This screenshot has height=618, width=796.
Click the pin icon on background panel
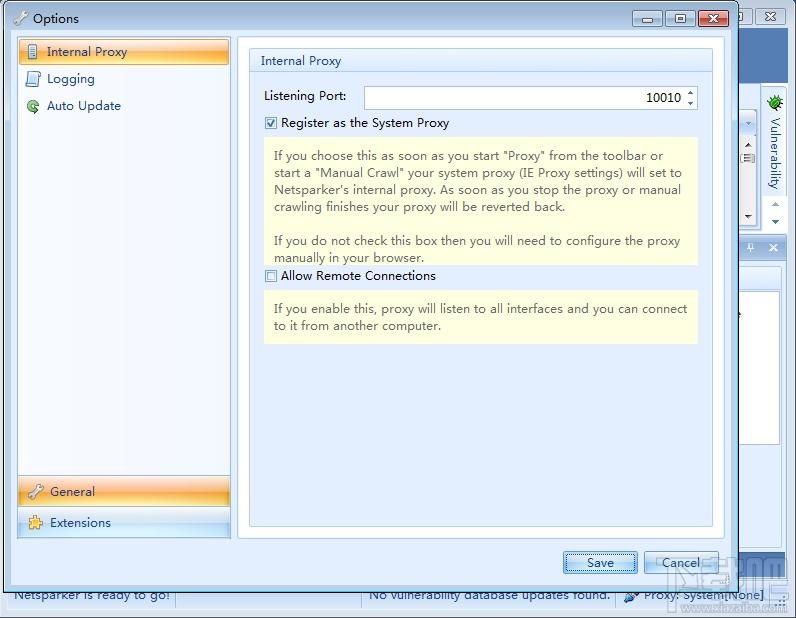(x=750, y=248)
